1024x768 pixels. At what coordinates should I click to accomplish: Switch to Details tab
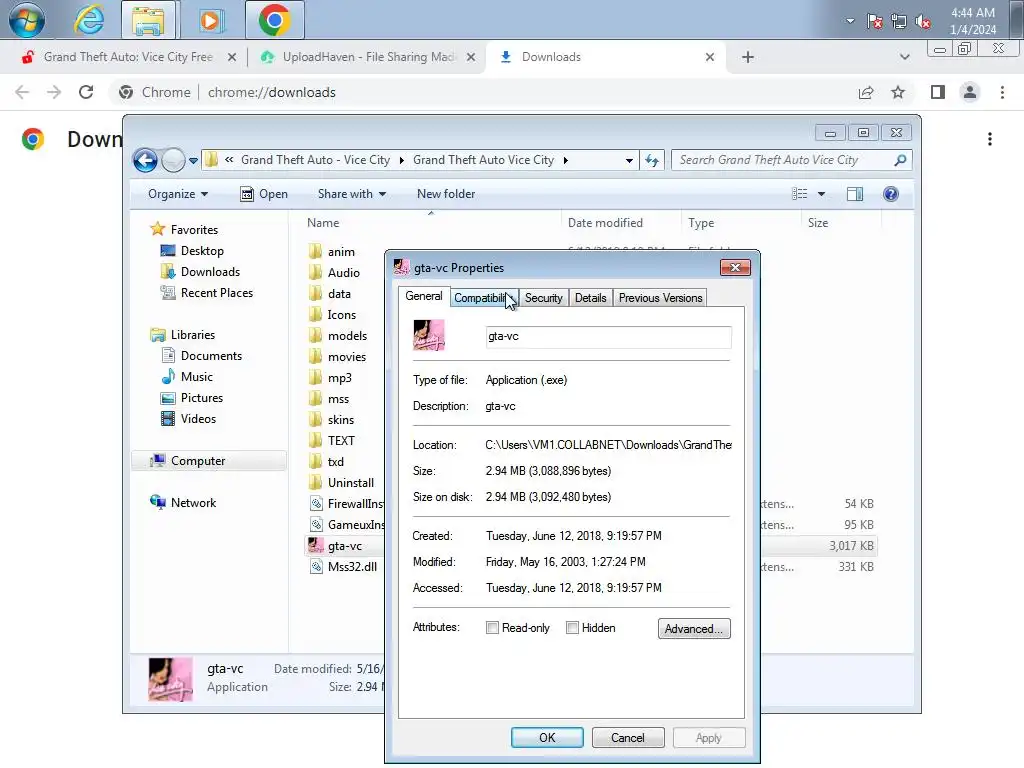(590, 298)
